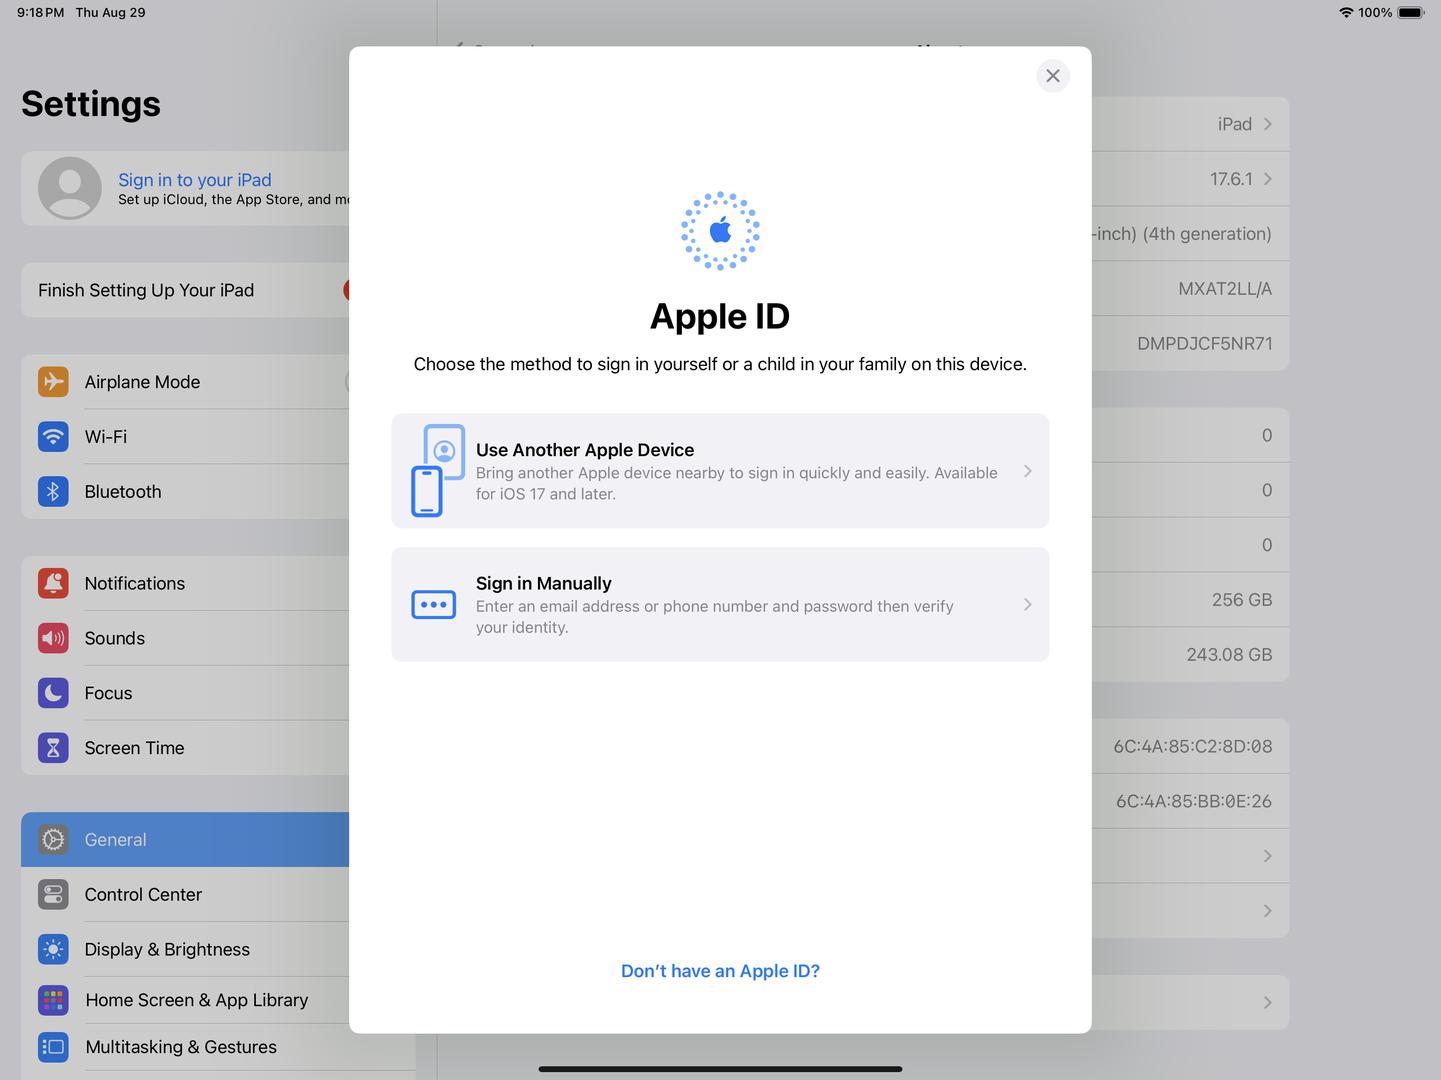Open Home Screen & App Library settings
The image size is (1441, 1080).
pos(196,1000)
